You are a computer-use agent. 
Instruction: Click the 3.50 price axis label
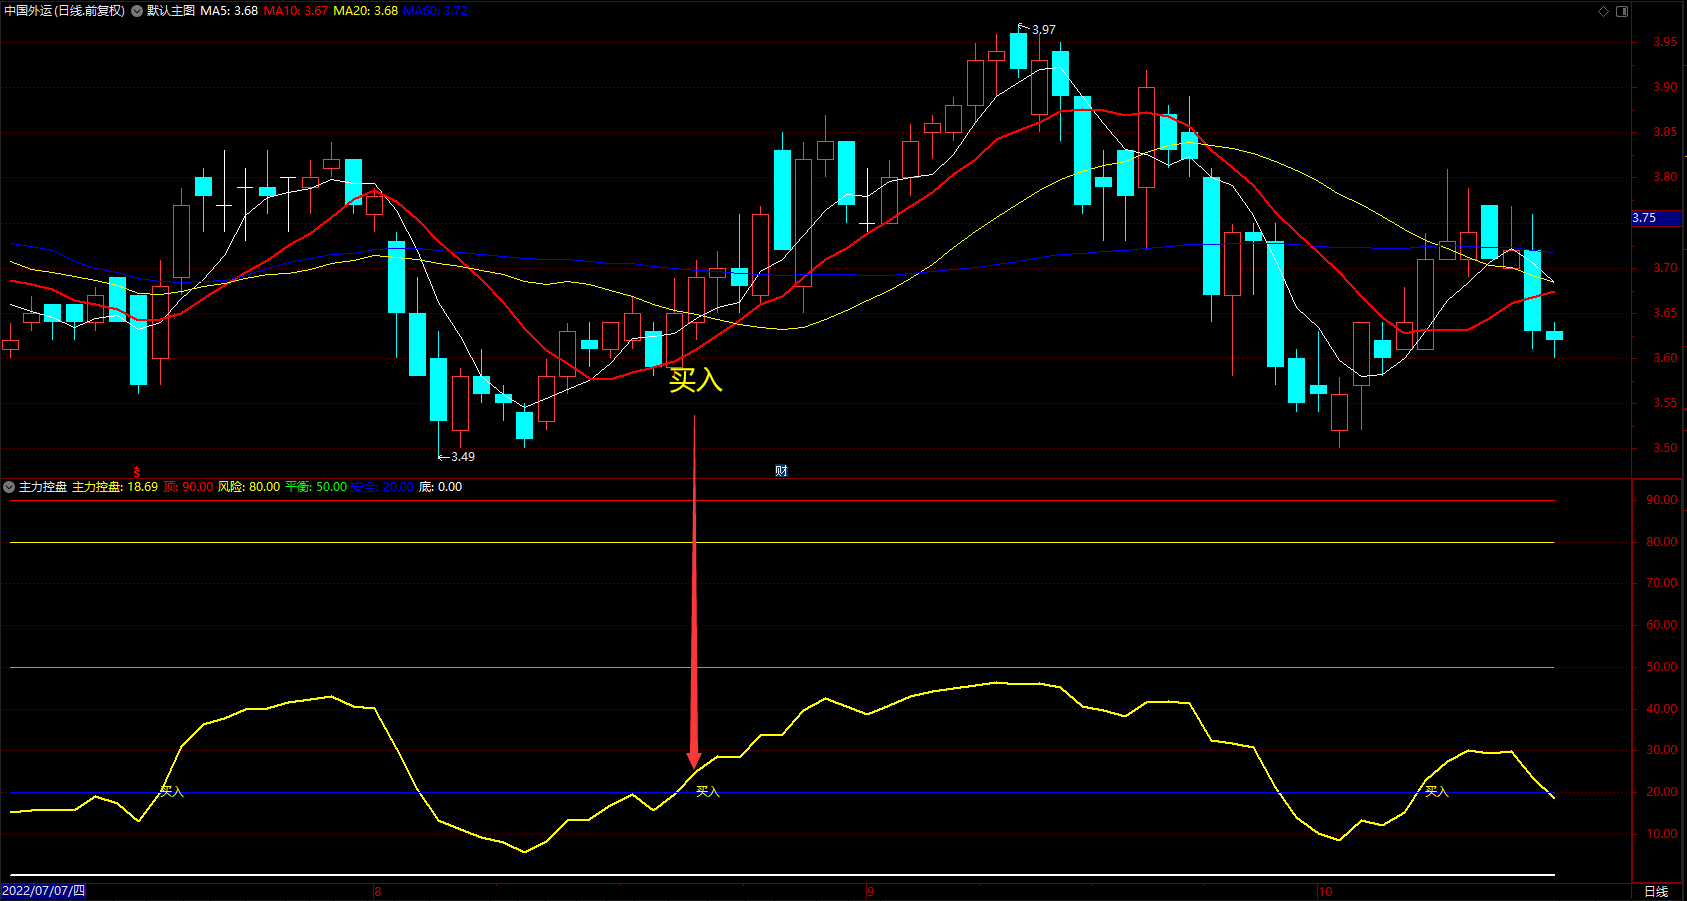pyautogui.click(x=1665, y=448)
